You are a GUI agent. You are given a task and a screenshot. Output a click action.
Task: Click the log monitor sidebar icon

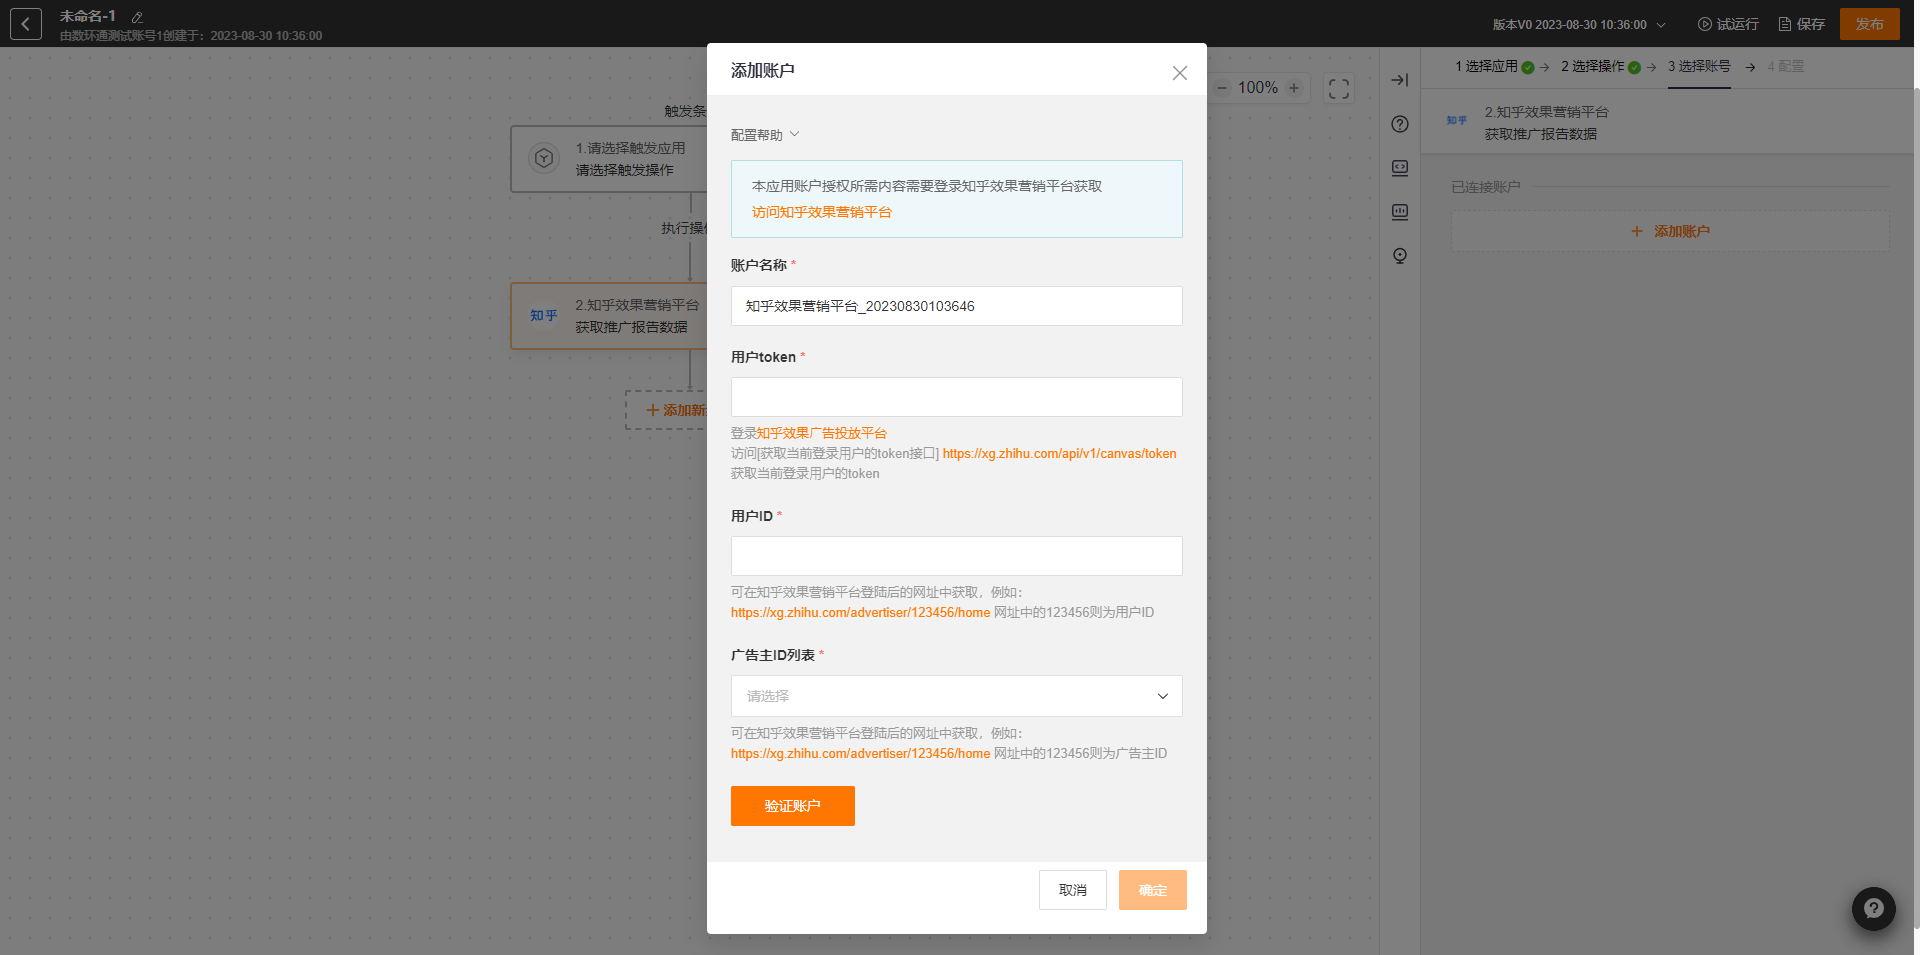coord(1400,212)
